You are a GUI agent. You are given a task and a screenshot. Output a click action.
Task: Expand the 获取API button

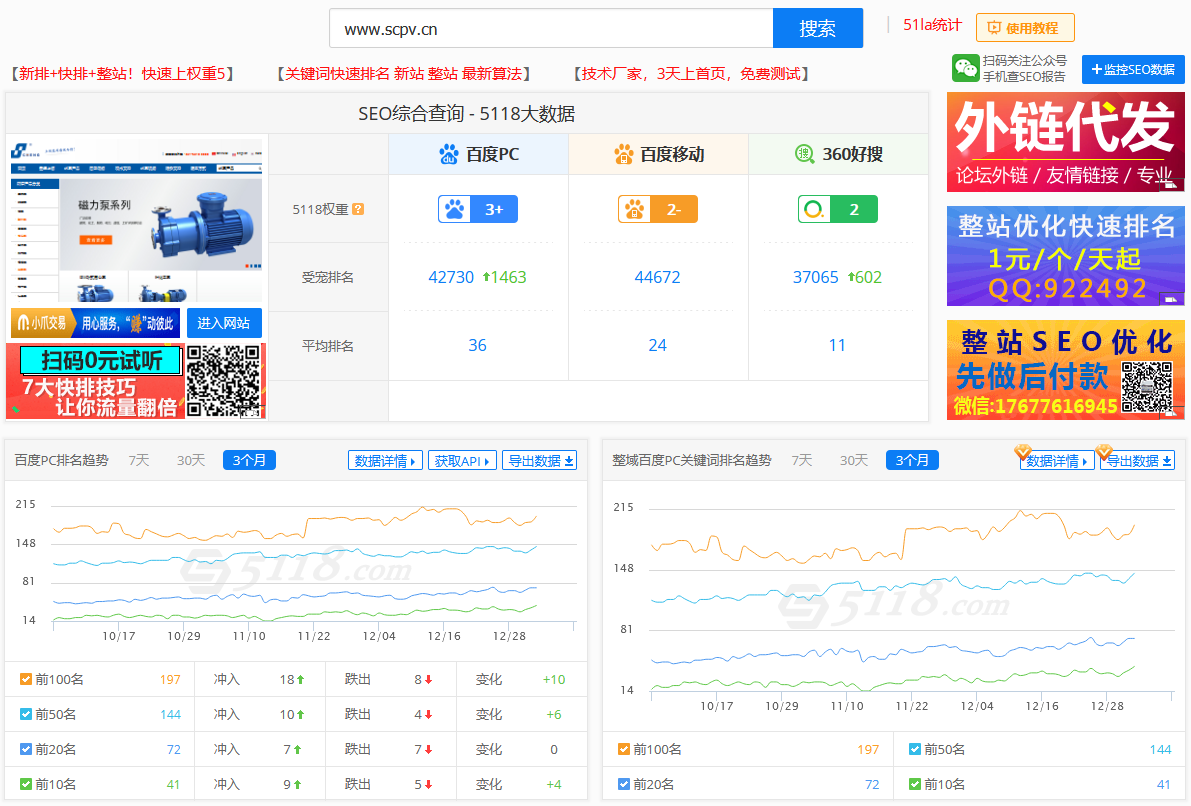(462, 460)
